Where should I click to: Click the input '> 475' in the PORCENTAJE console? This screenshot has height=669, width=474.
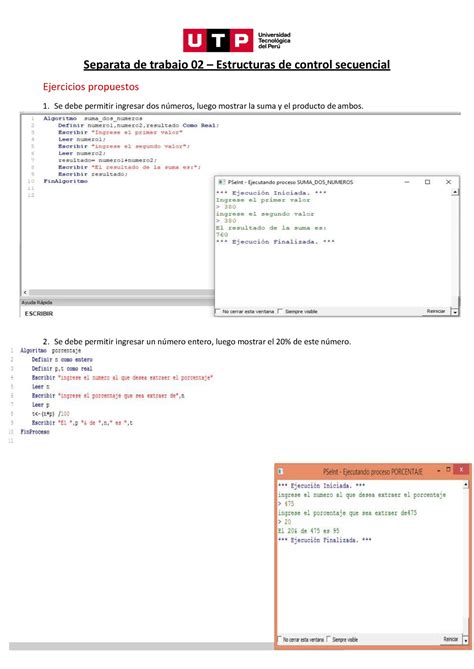(x=286, y=504)
